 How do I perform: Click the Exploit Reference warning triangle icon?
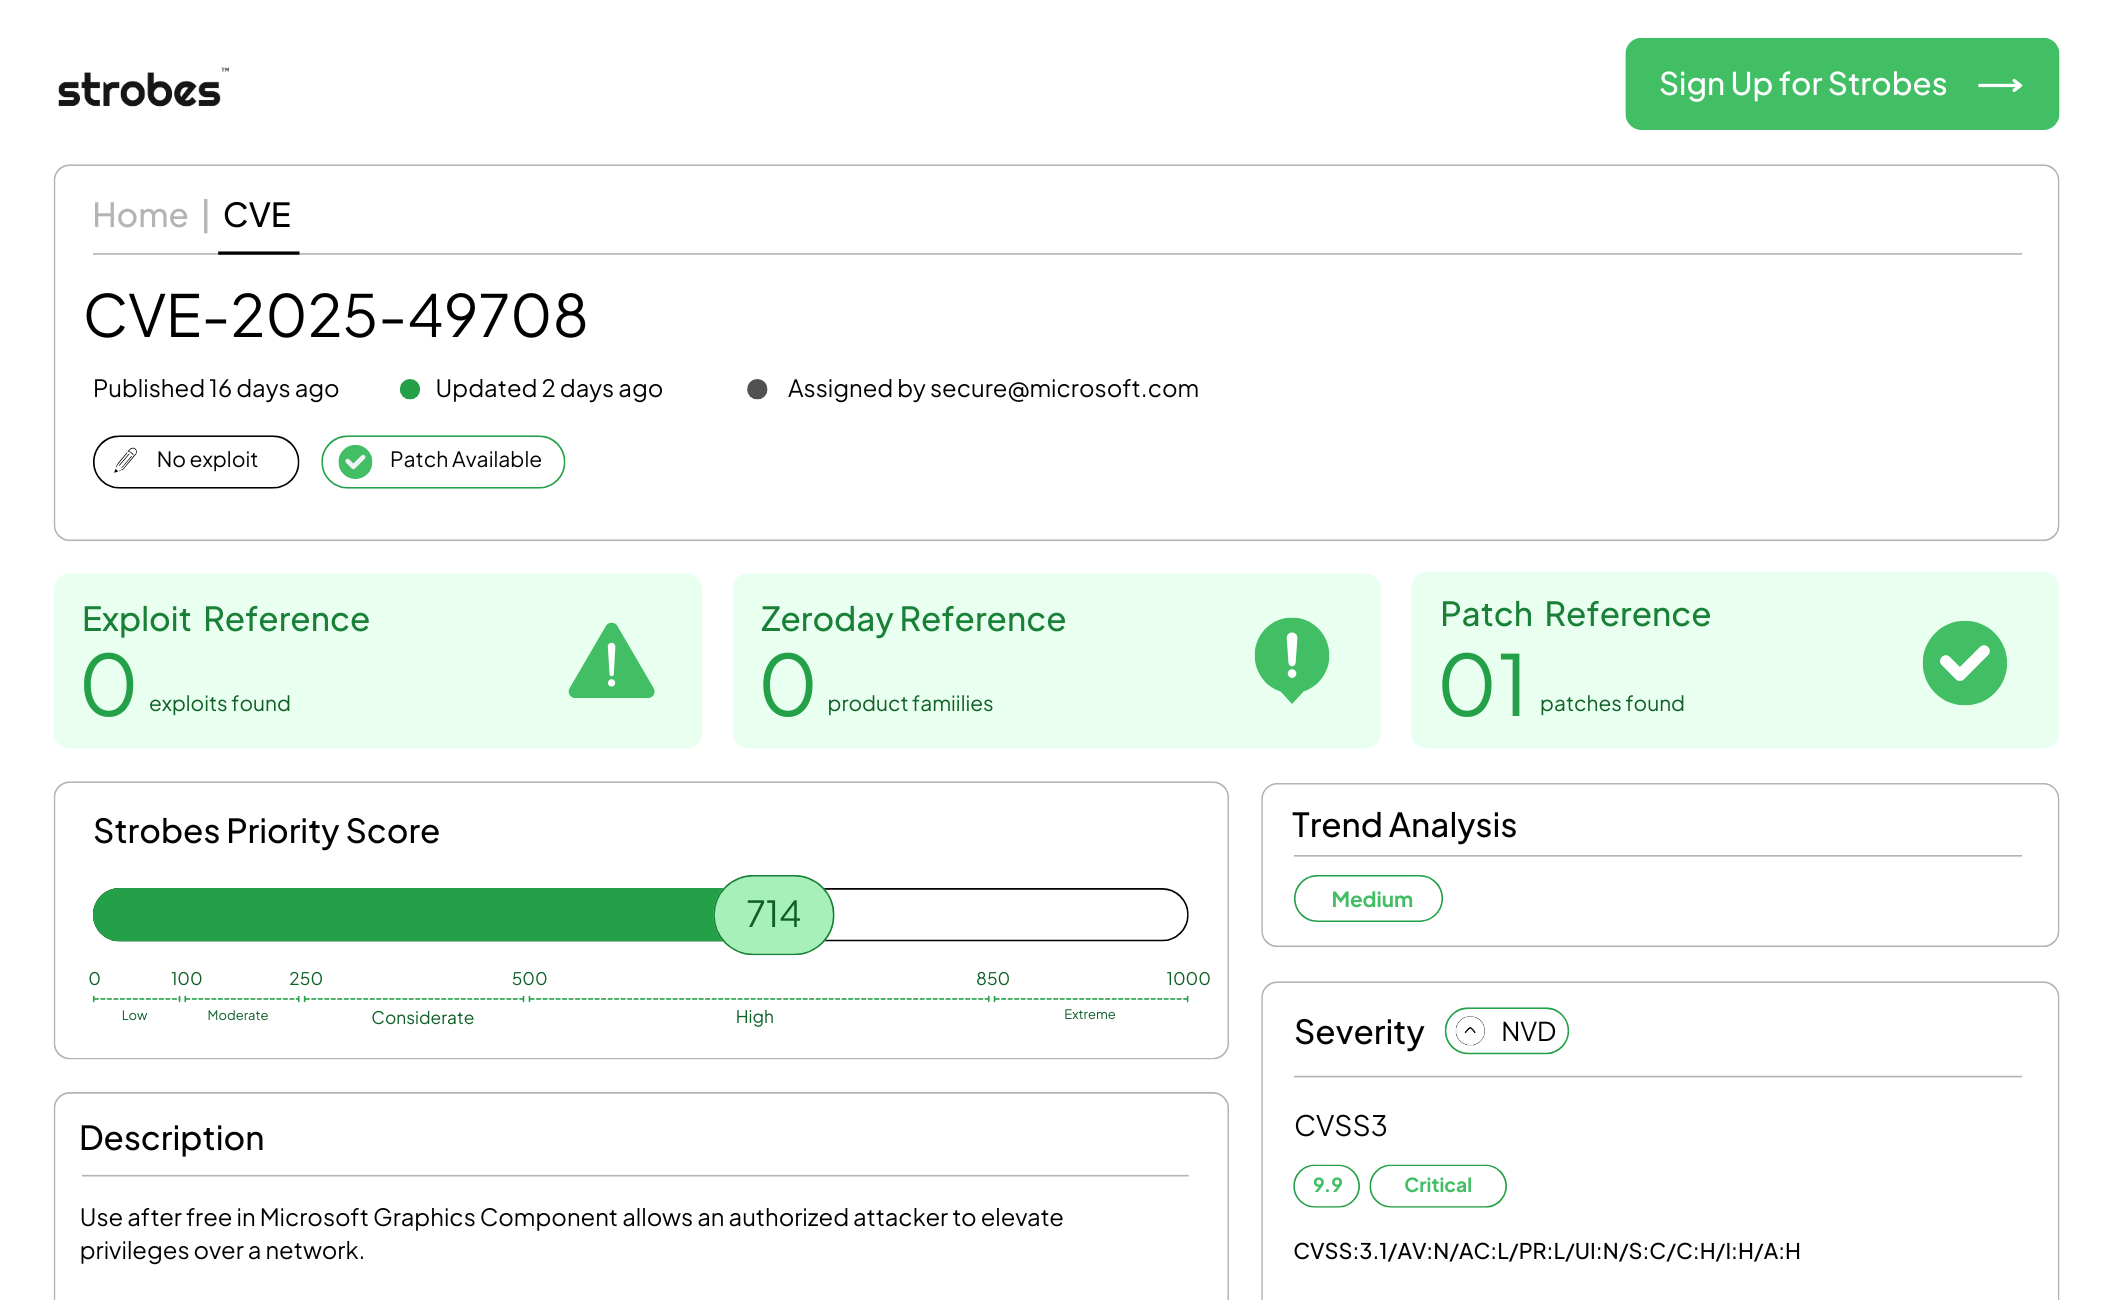pos(613,661)
